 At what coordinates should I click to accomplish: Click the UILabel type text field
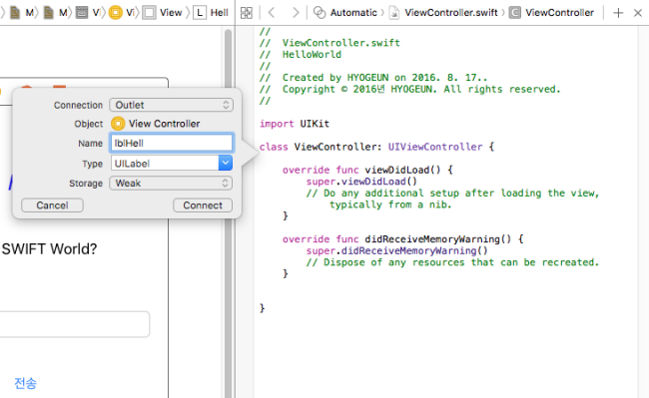[x=165, y=163]
